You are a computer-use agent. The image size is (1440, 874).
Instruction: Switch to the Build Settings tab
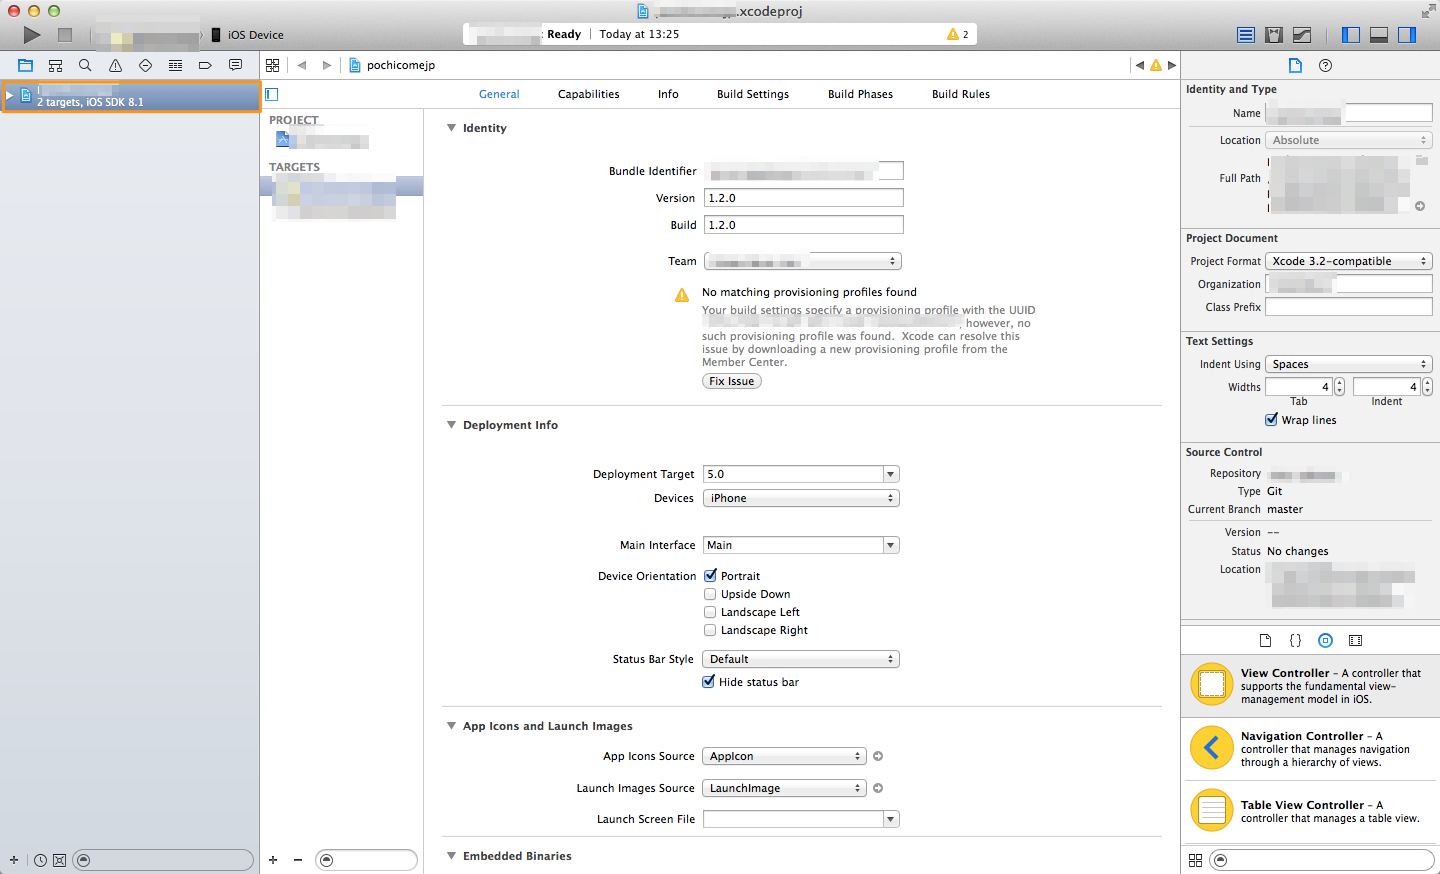(x=753, y=94)
